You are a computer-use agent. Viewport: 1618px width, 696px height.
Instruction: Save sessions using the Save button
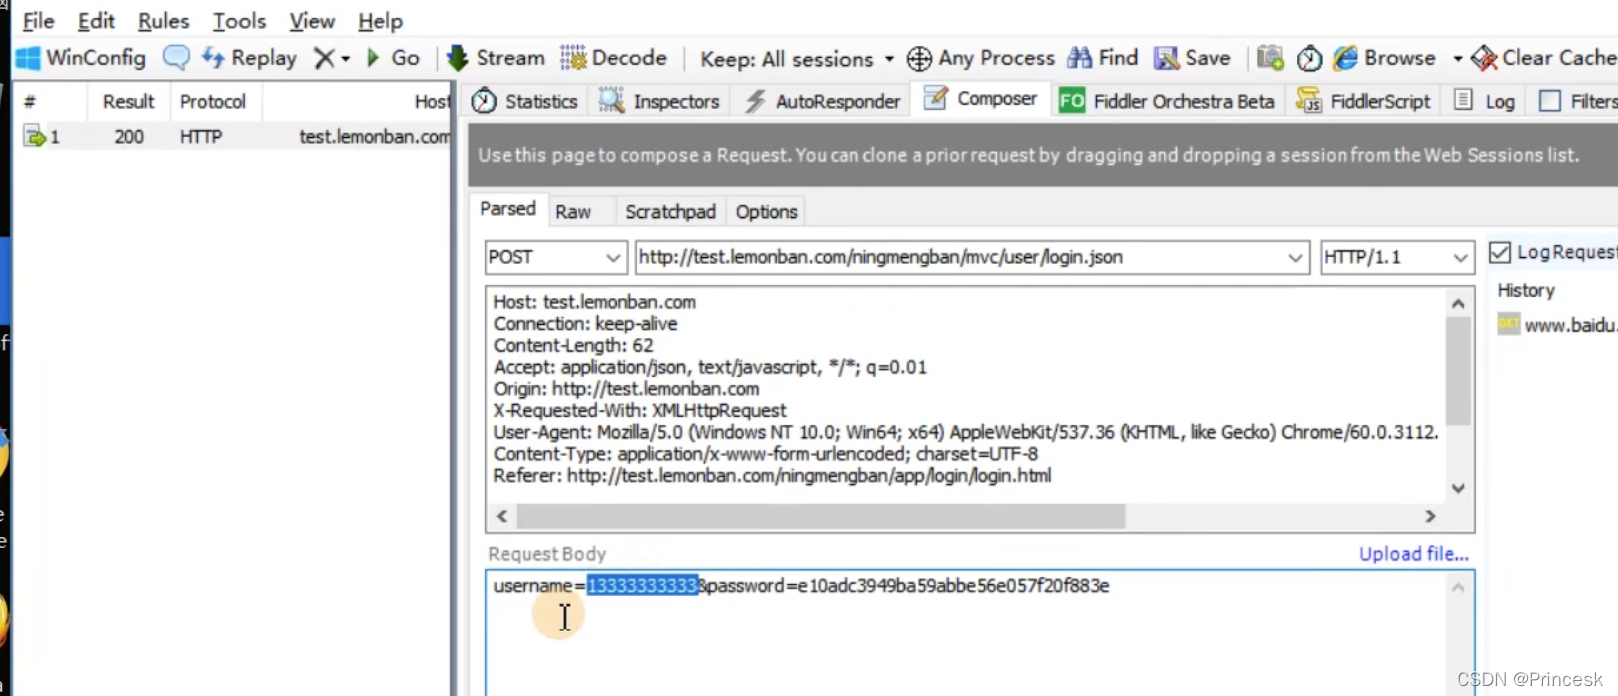tap(1192, 58)
